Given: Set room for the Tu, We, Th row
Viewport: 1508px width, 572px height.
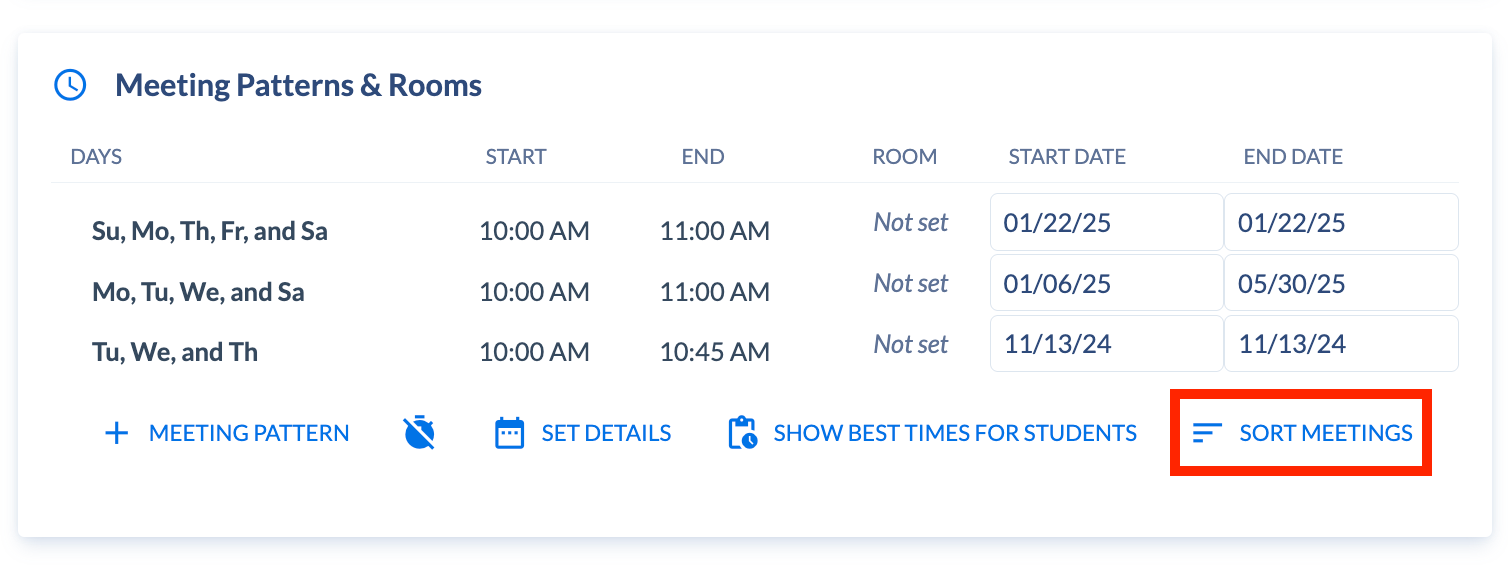Looking at the screenshot, I should pos(911,344).
